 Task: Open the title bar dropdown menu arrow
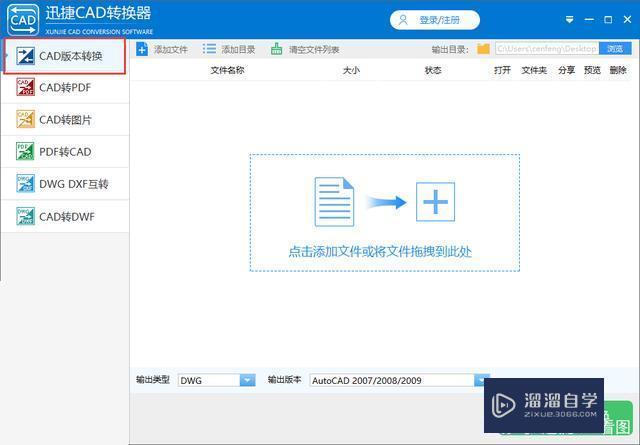(569, 20)
